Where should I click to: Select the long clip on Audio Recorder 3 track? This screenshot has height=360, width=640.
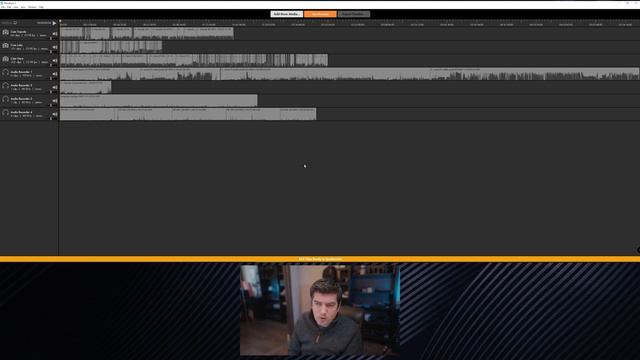point(159,100)
